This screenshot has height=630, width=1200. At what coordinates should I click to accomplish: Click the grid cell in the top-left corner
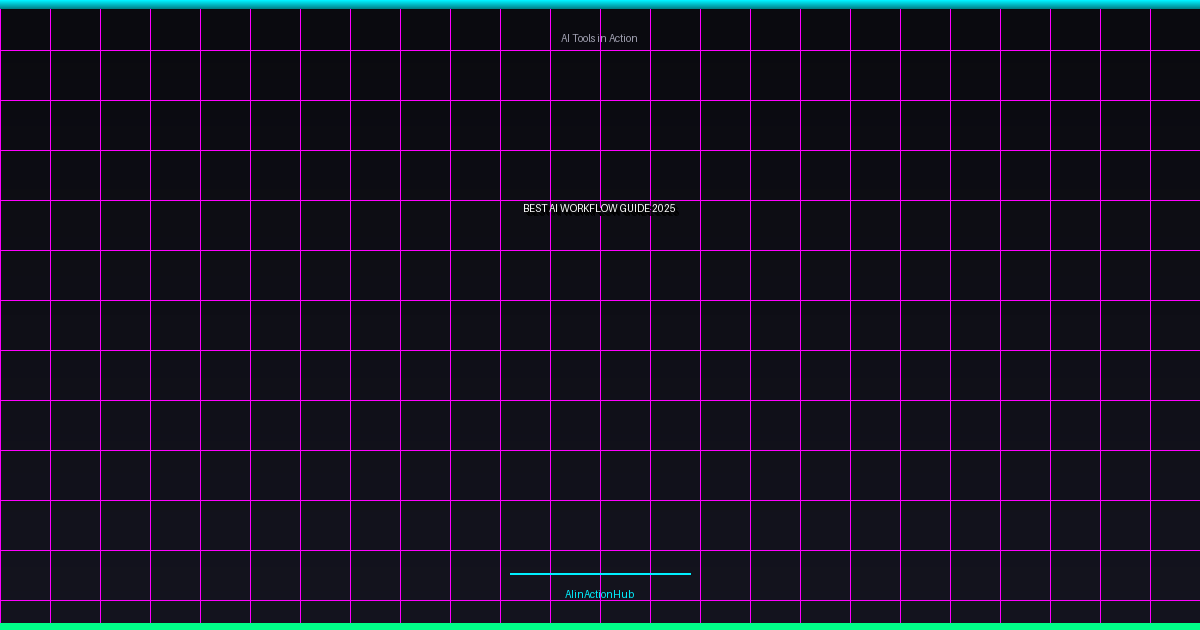point(25,30)
